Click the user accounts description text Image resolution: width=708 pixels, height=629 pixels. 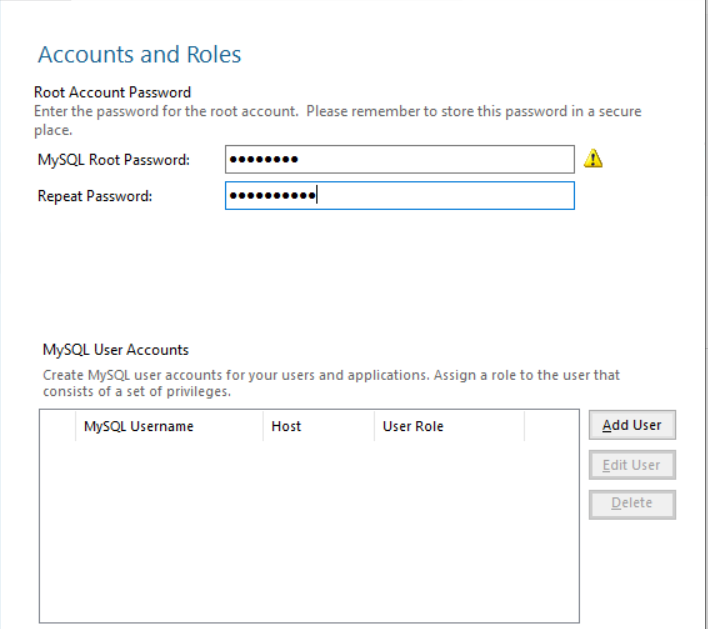pyautogui.click(x=330, y=376)
